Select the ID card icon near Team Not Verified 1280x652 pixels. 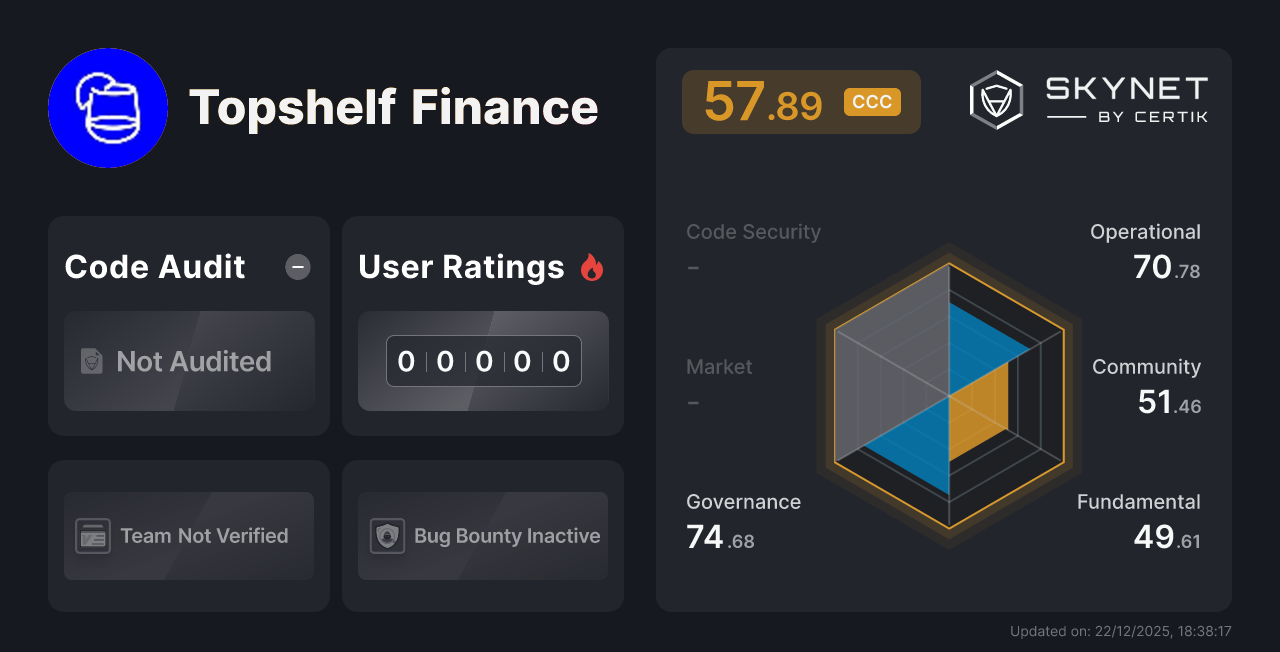93,536
